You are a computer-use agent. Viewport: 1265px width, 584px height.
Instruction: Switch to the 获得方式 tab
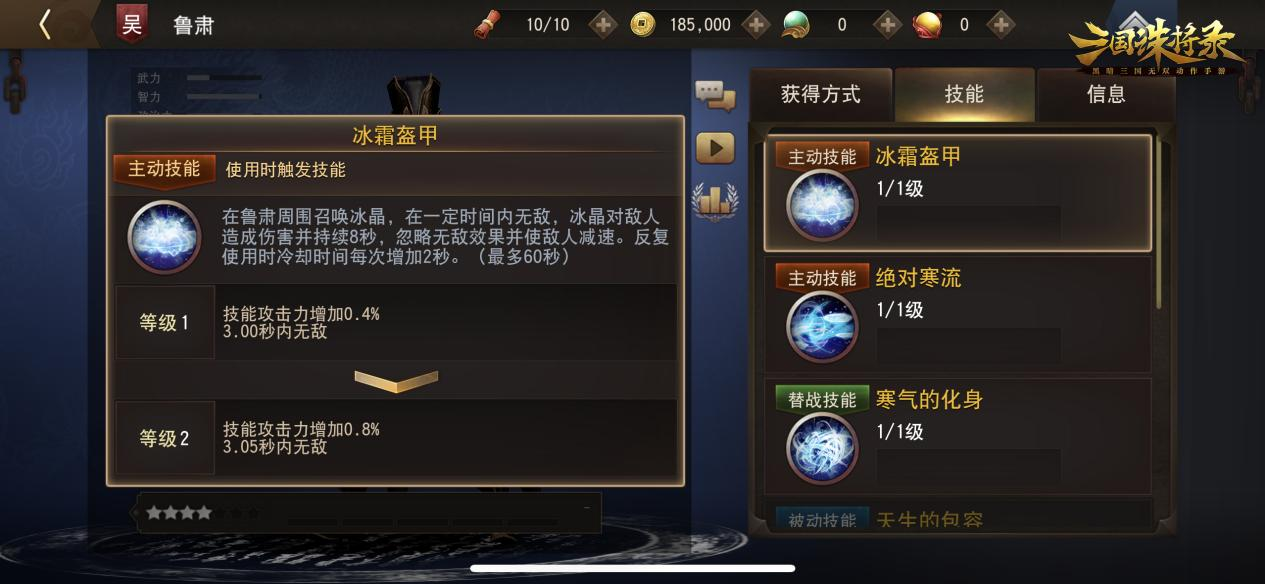[x=820, y=94]
